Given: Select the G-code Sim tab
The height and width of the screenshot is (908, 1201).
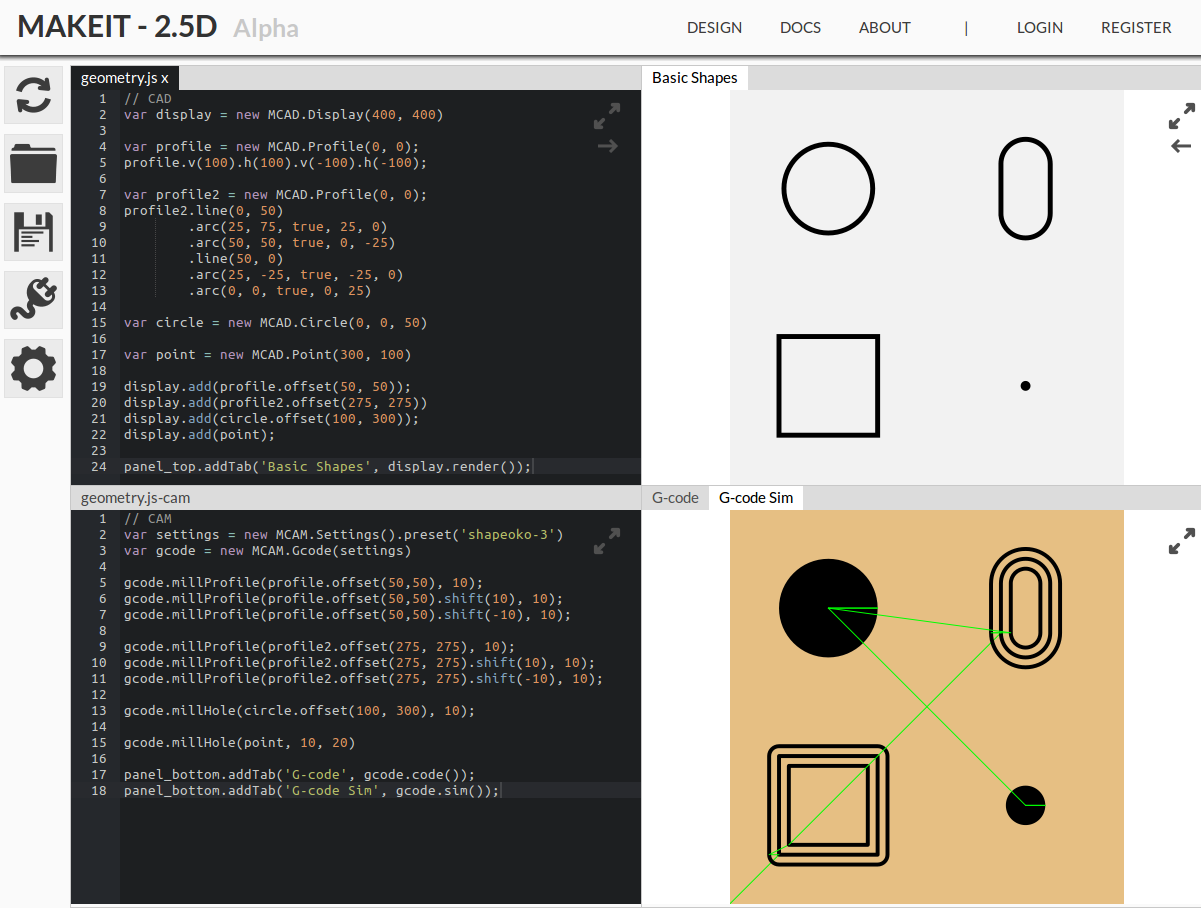Looking at the screenshot, I should coord(755,497).
